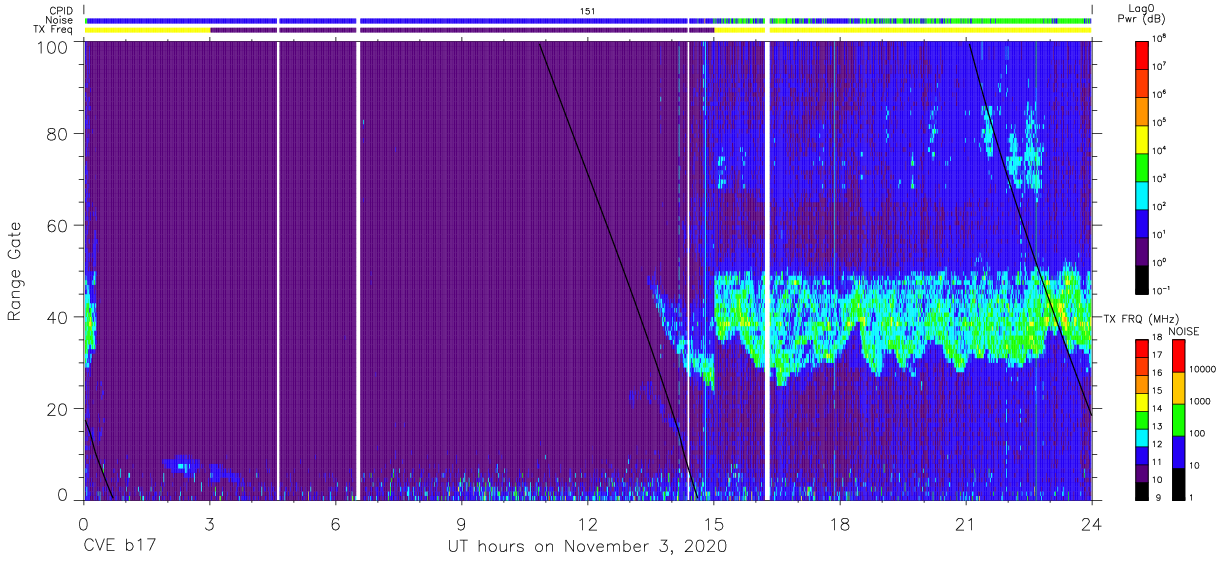Click the '12' tick on the UT hours axis

click(587, 523)
